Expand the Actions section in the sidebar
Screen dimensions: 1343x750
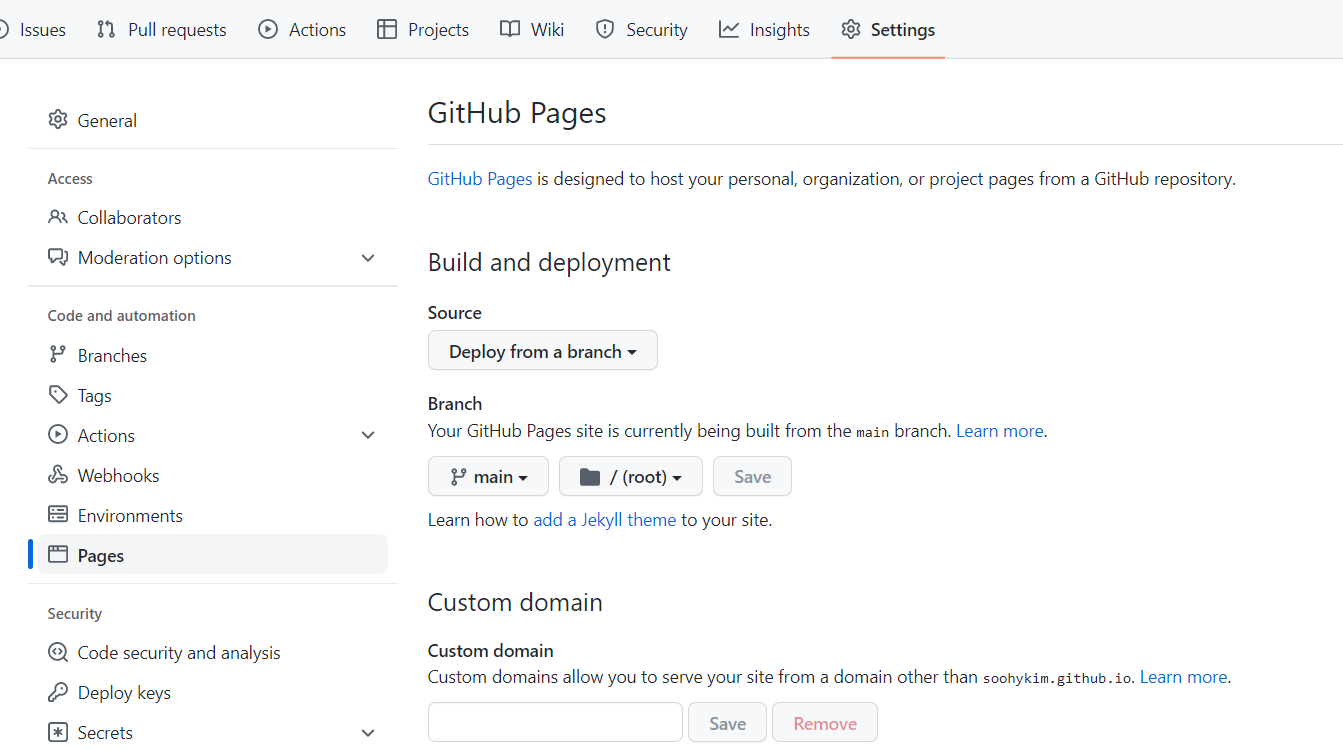[368, 435]
